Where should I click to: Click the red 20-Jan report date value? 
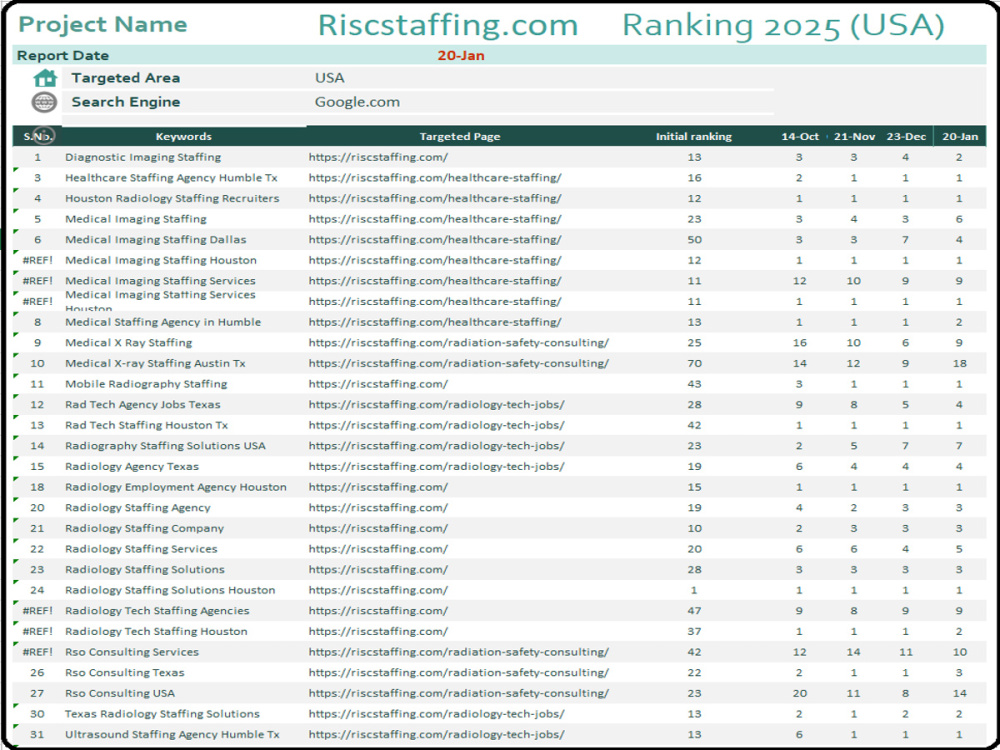[x=460, y=55]
